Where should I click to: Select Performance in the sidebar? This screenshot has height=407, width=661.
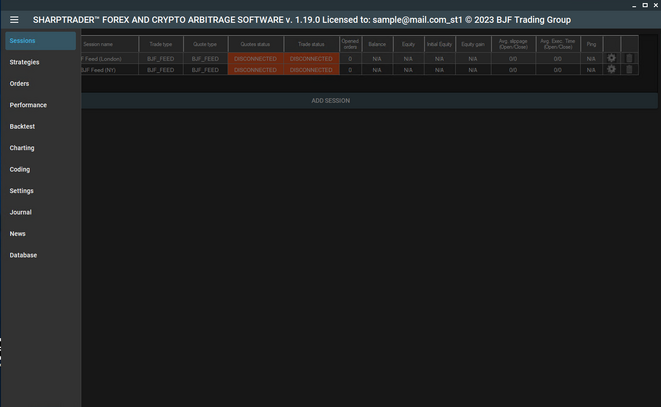click(x=40, y=105)
